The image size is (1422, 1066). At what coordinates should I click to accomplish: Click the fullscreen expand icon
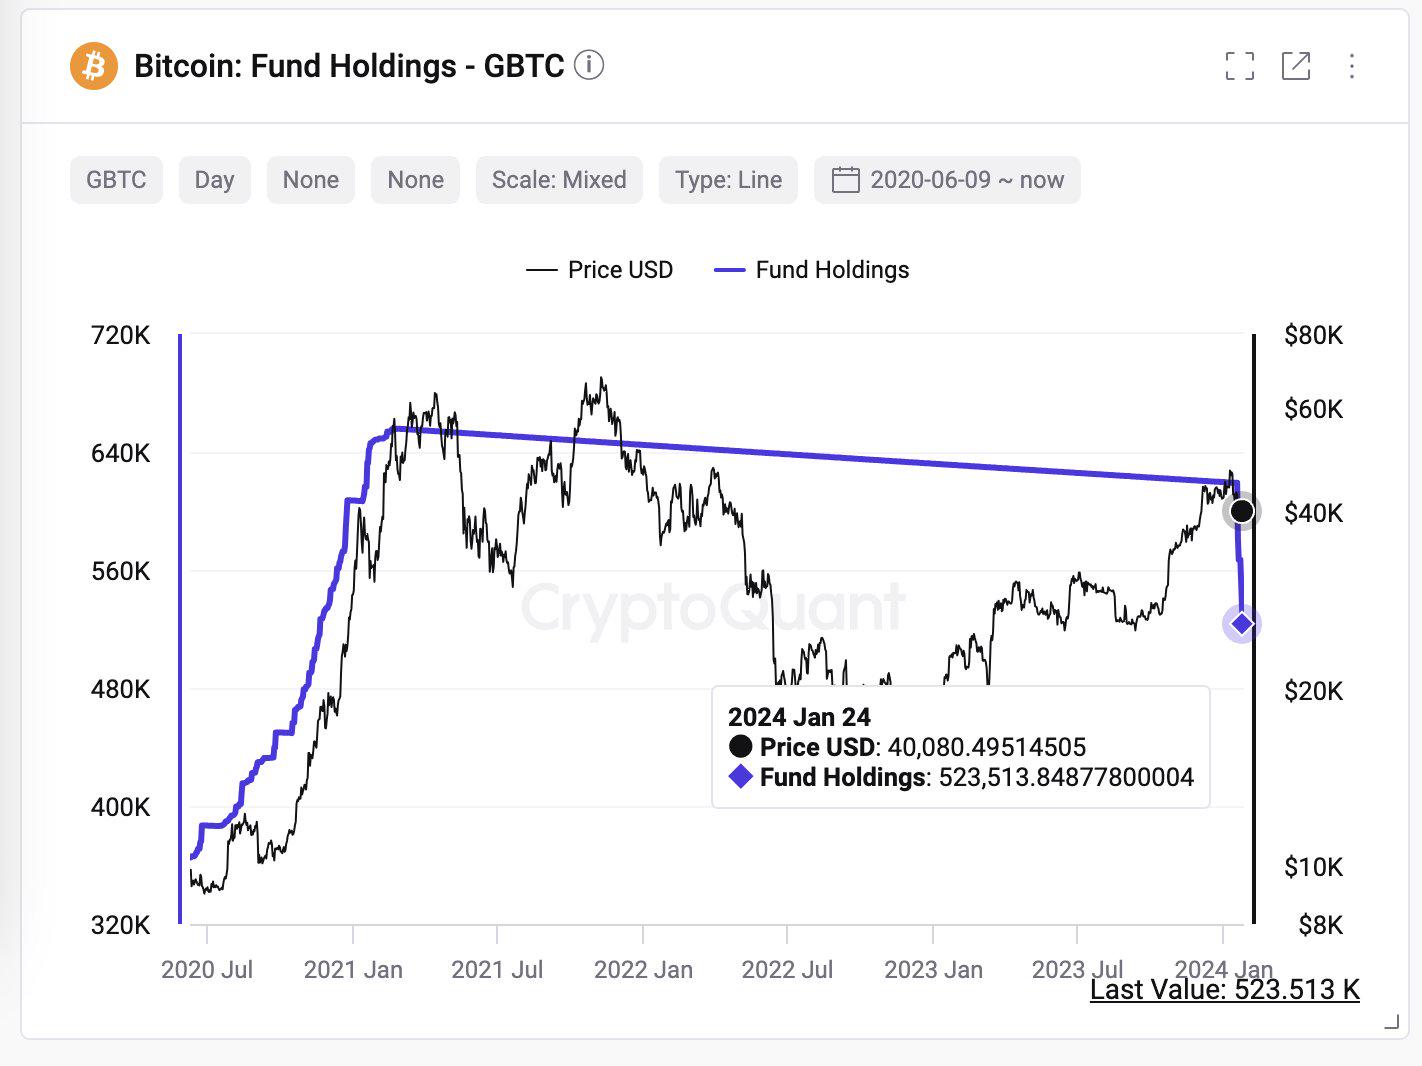point(1240,66)
